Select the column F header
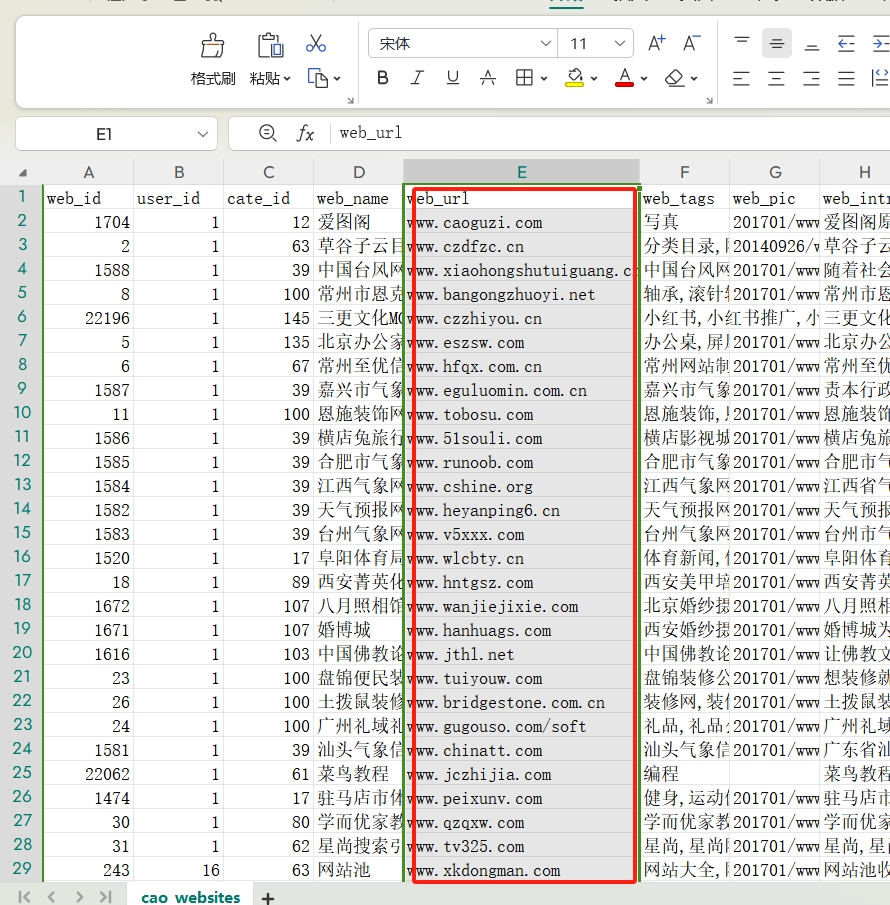The width and height of the screenshot is (890, 905). pos(684,172)
